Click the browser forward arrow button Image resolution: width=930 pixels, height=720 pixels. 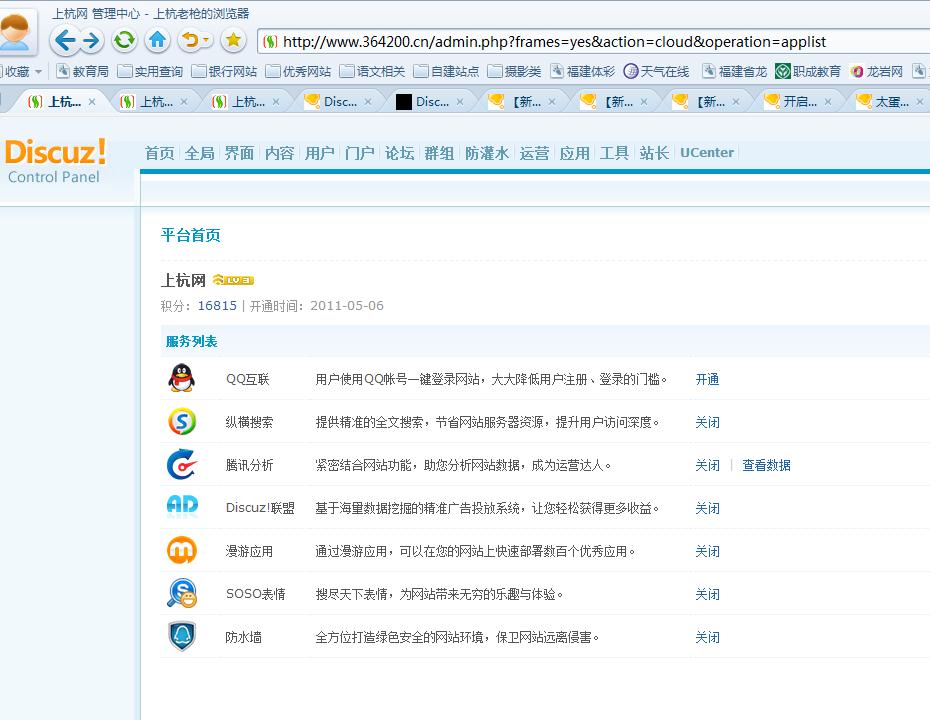coord(91,40)
